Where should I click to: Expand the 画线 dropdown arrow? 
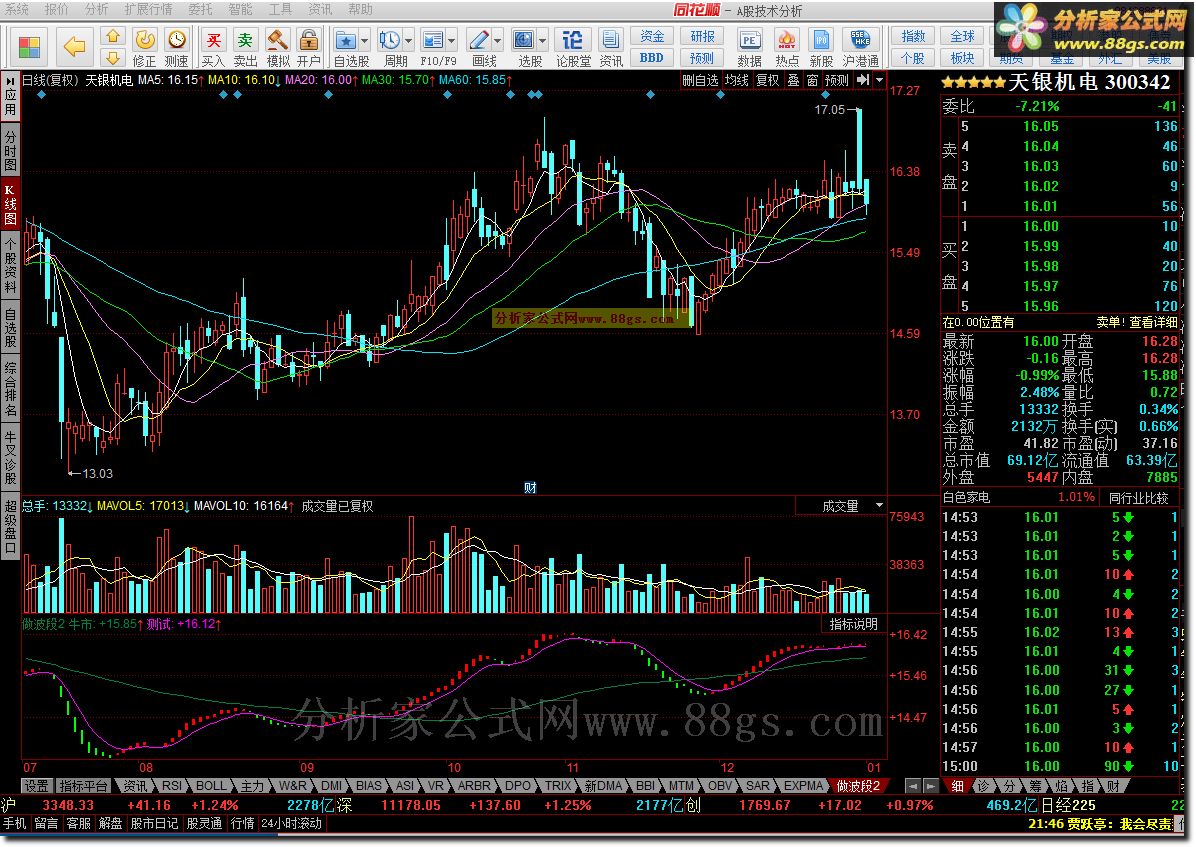pos(497,40)
